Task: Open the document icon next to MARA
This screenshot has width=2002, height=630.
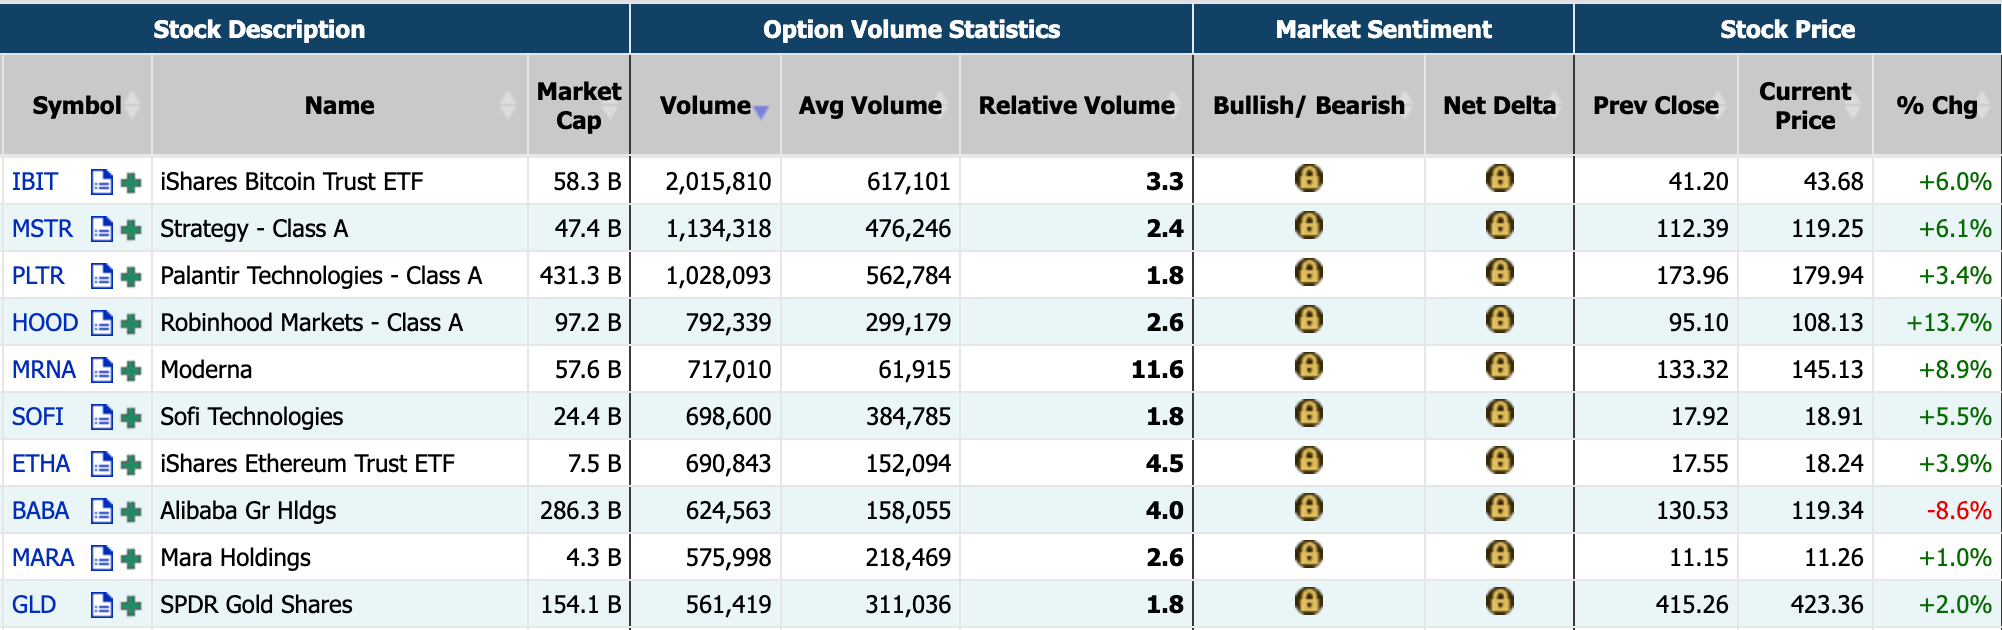Action: 101,558
